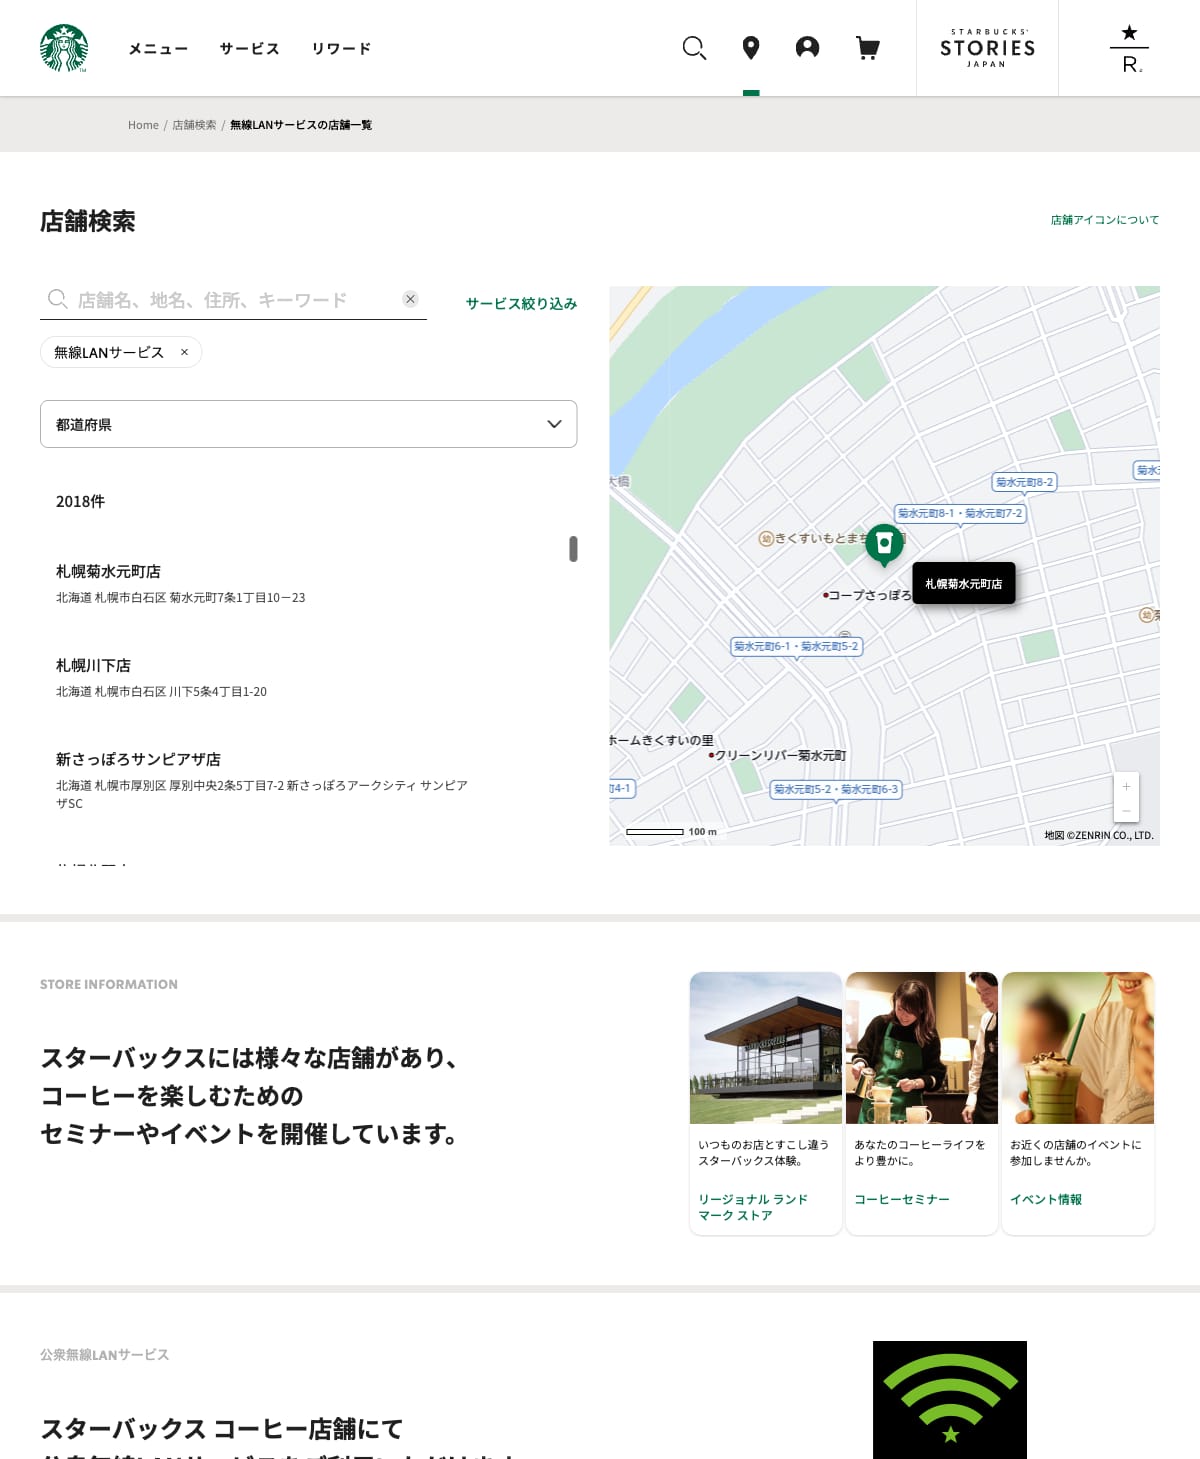This screenshot has width=1200, height=1459.
Task: Open コーヒーセミナー link
Action: pyautogui.click(x=902, y=1199)
